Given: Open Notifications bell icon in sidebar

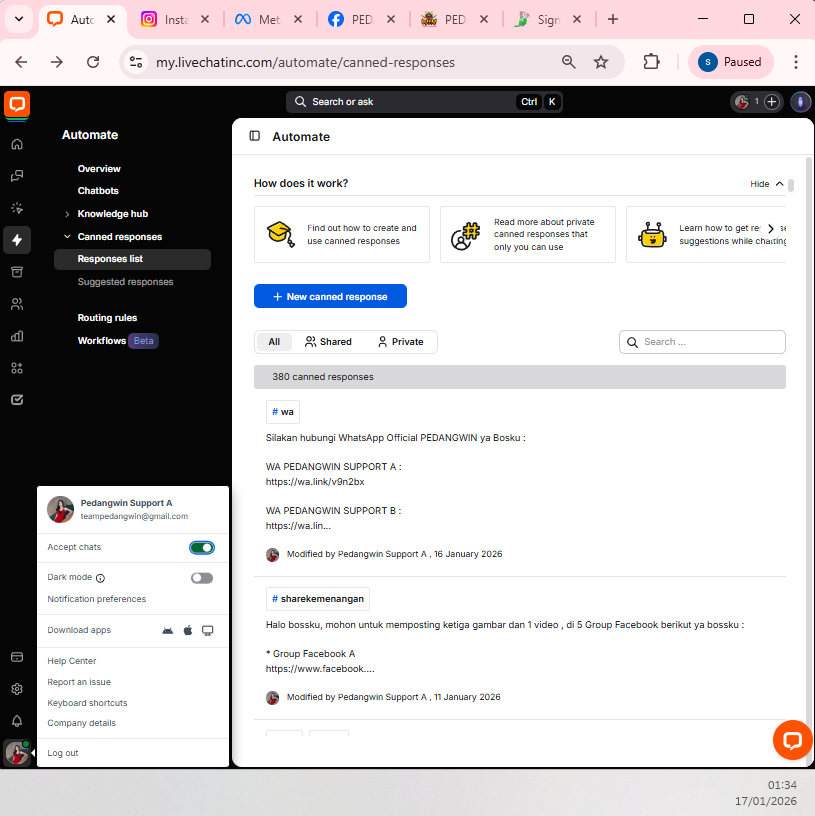Looking at the screenshot, I should 17,721.
